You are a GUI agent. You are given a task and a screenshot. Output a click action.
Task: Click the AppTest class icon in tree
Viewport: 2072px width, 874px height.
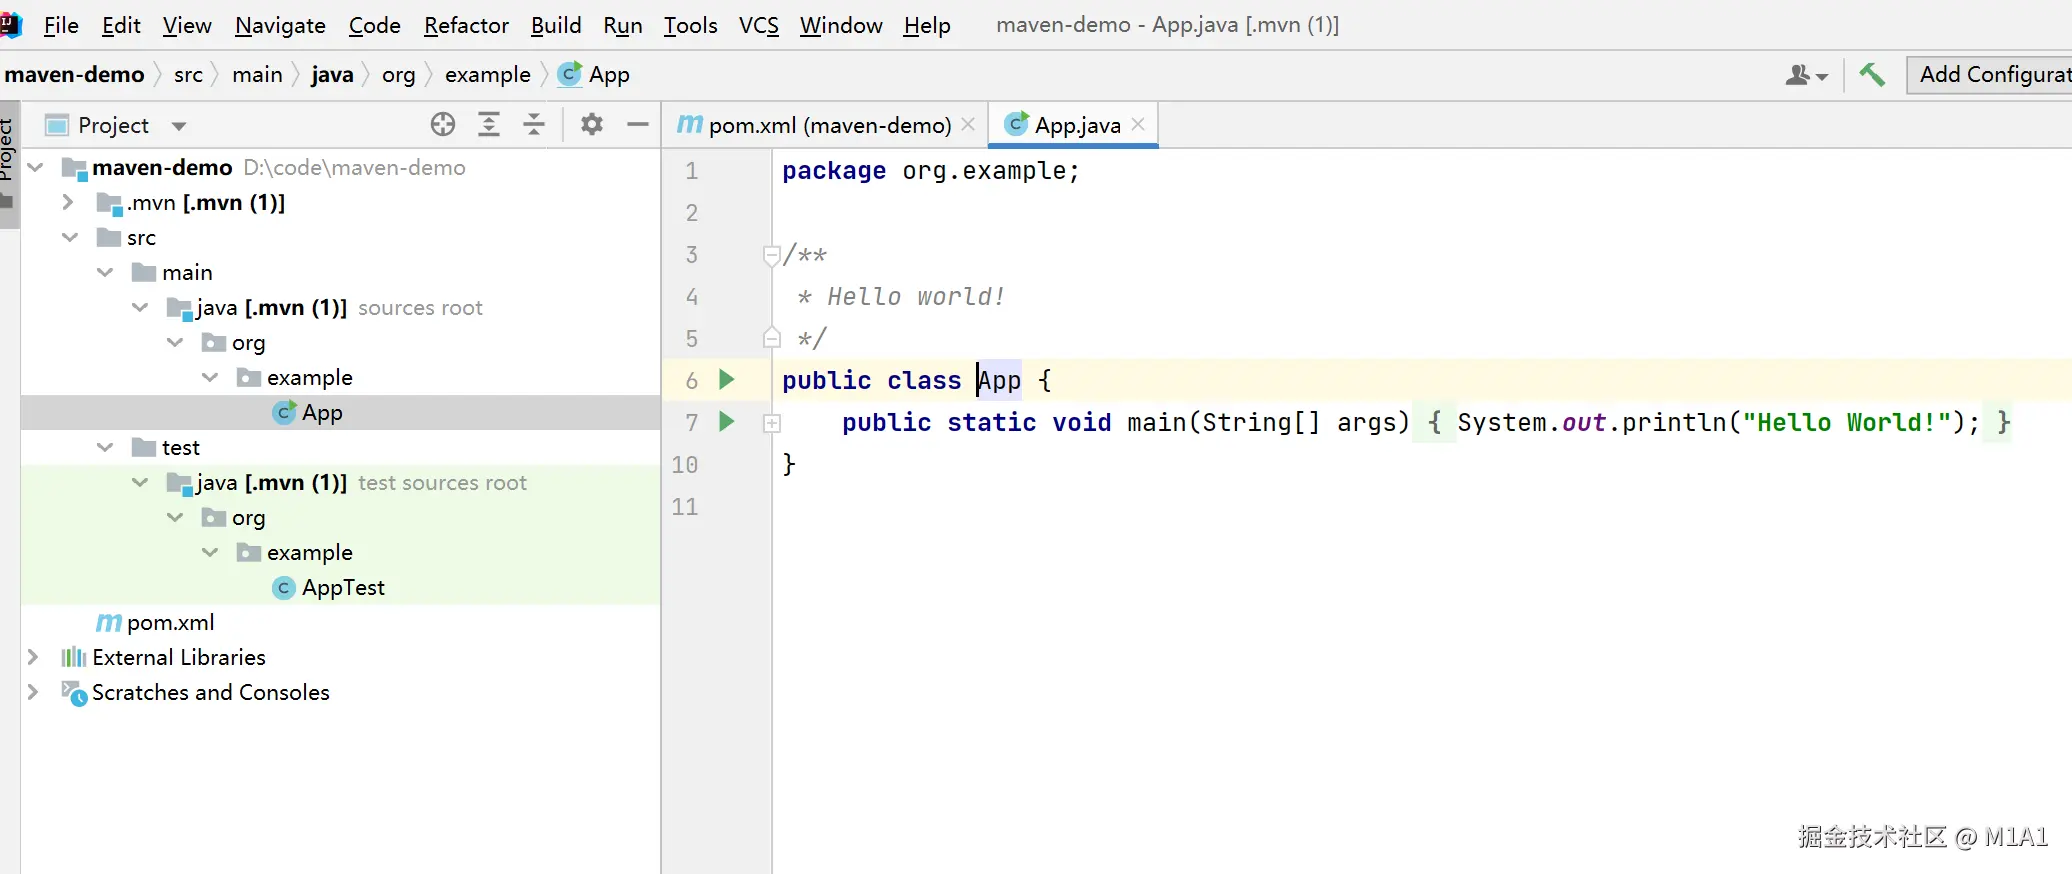pos(284,587)
